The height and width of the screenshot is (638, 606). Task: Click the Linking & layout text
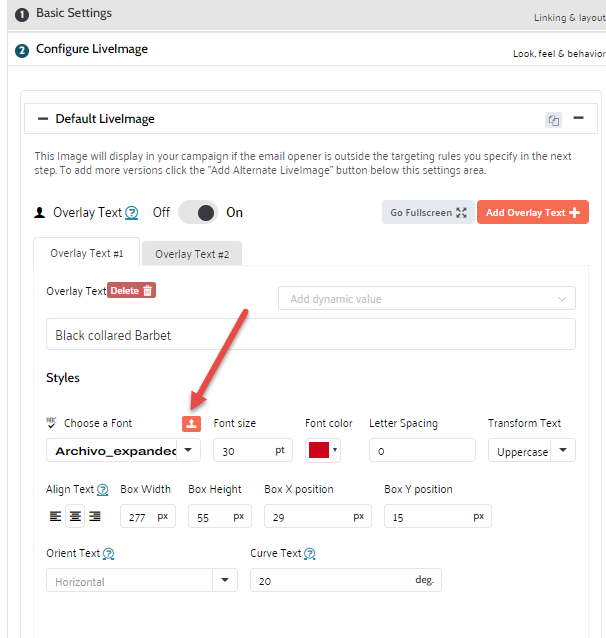click(570, 18)
